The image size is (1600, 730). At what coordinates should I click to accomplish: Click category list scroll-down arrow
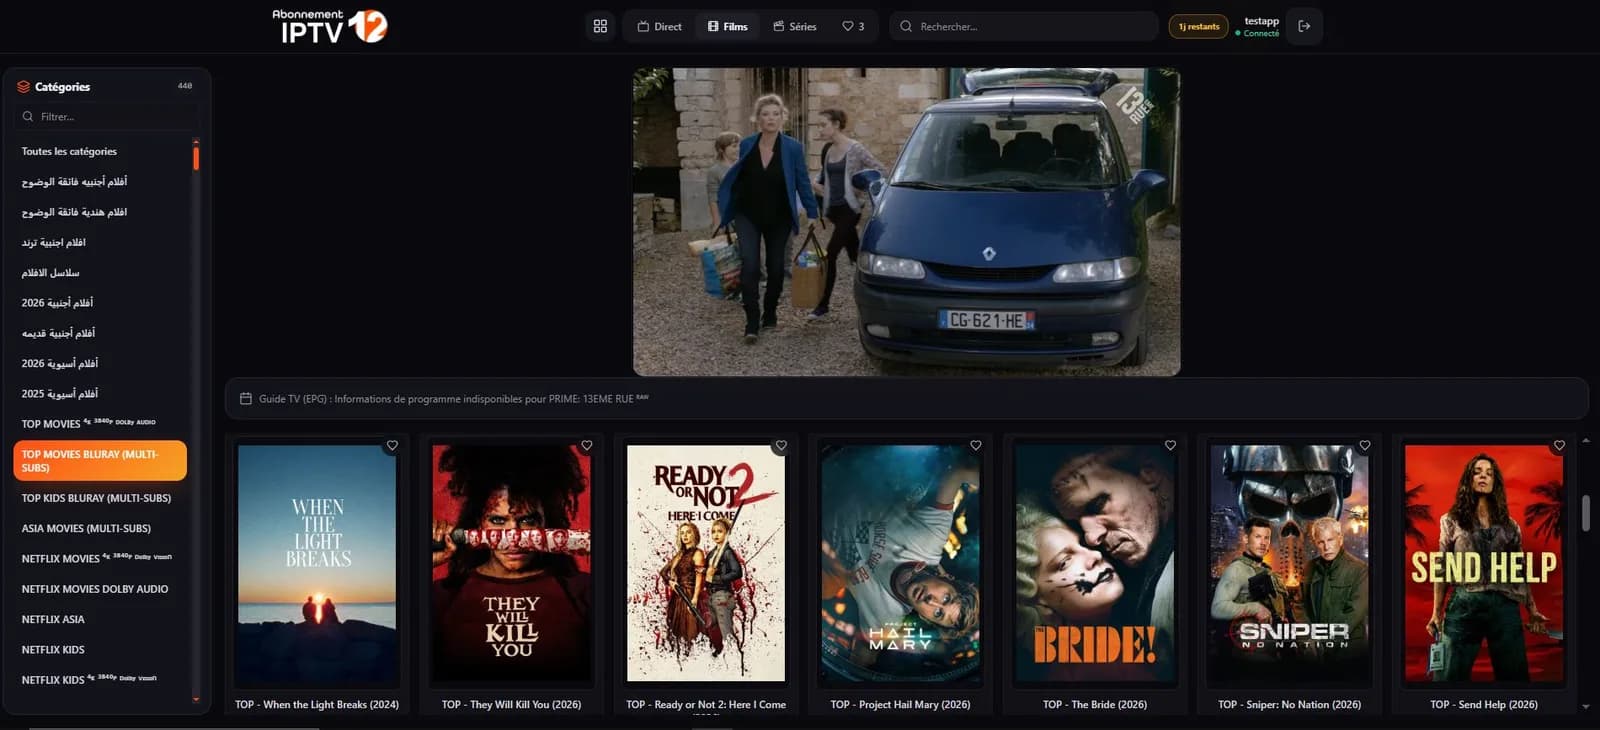pyautogui.click(x=196, y=700)
